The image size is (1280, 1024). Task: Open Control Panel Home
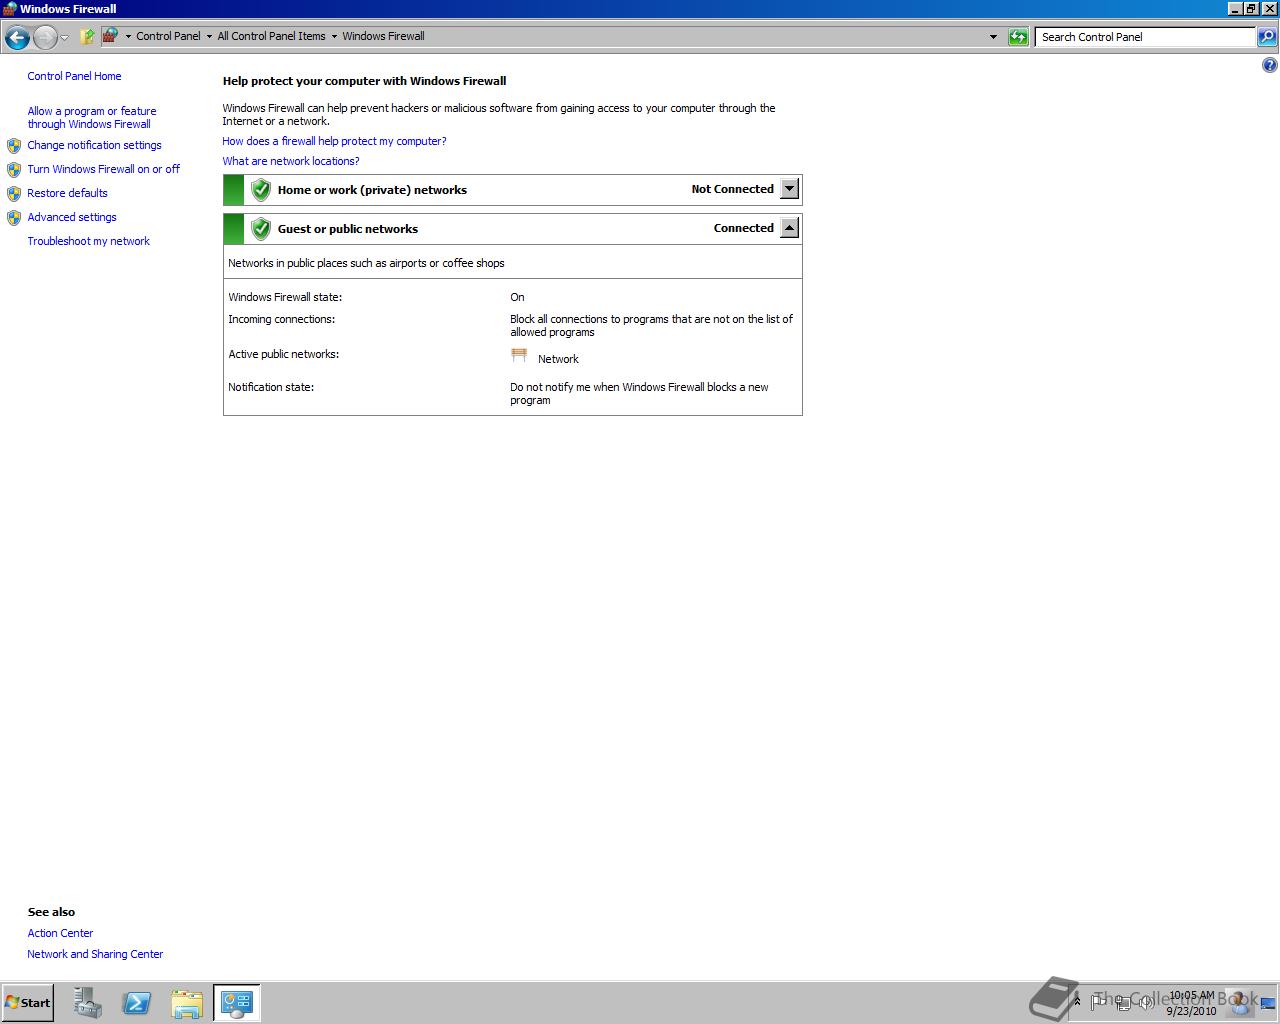coord(74,76)
